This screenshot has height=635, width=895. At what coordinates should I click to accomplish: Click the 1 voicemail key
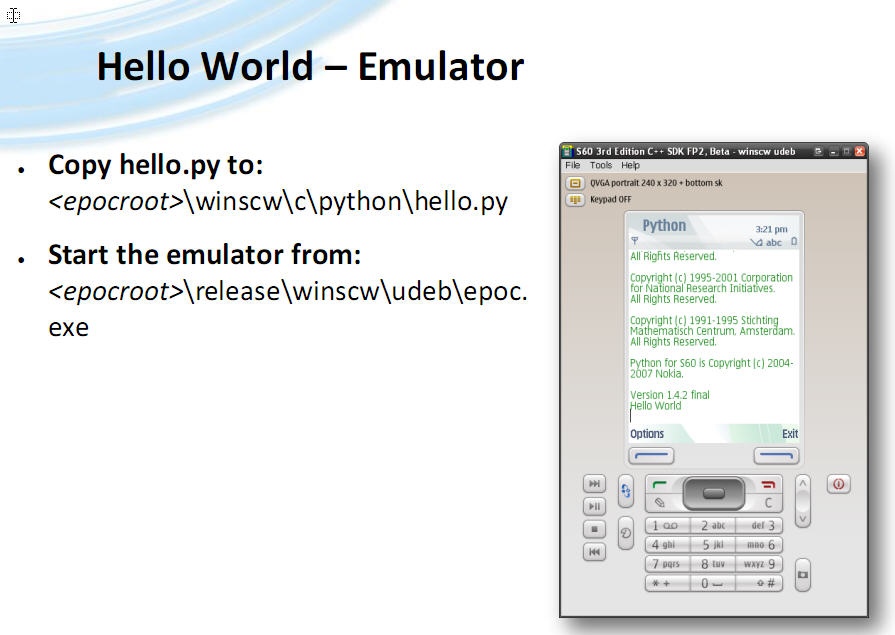[x=667, y=525]
